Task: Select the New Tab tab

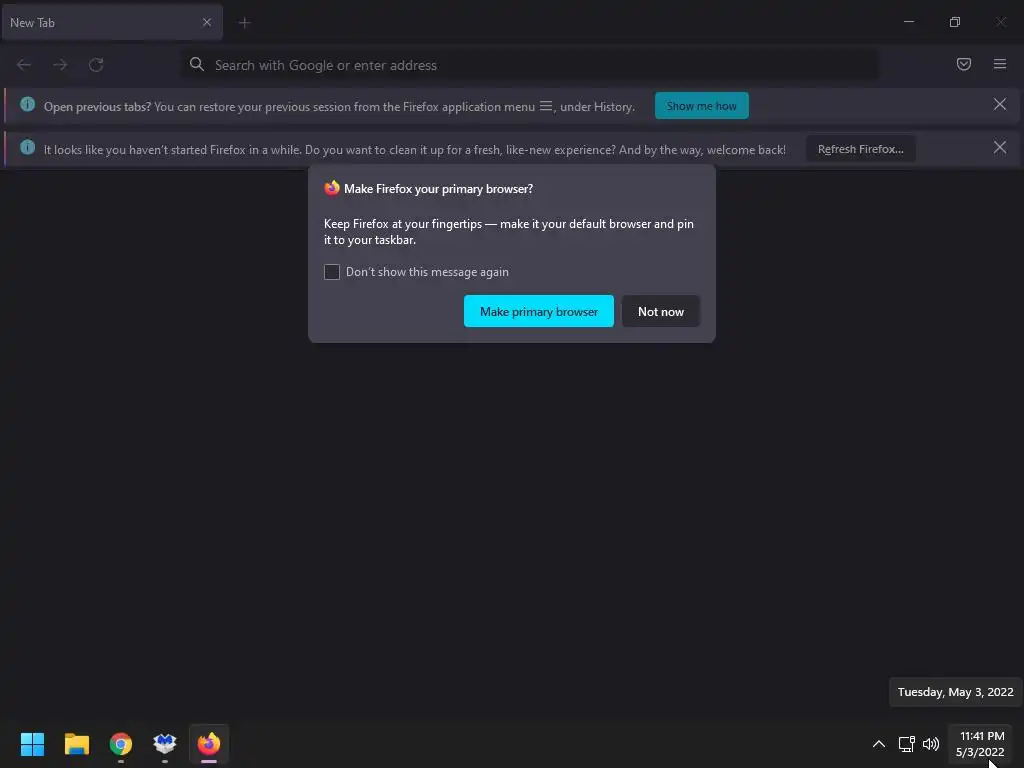Action: coord(112,22)
